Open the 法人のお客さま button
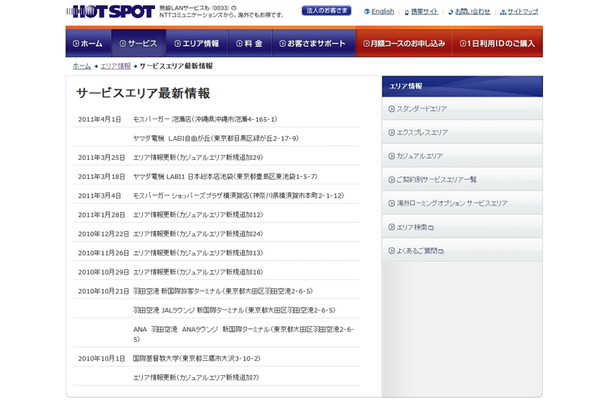 pos(326,11)
